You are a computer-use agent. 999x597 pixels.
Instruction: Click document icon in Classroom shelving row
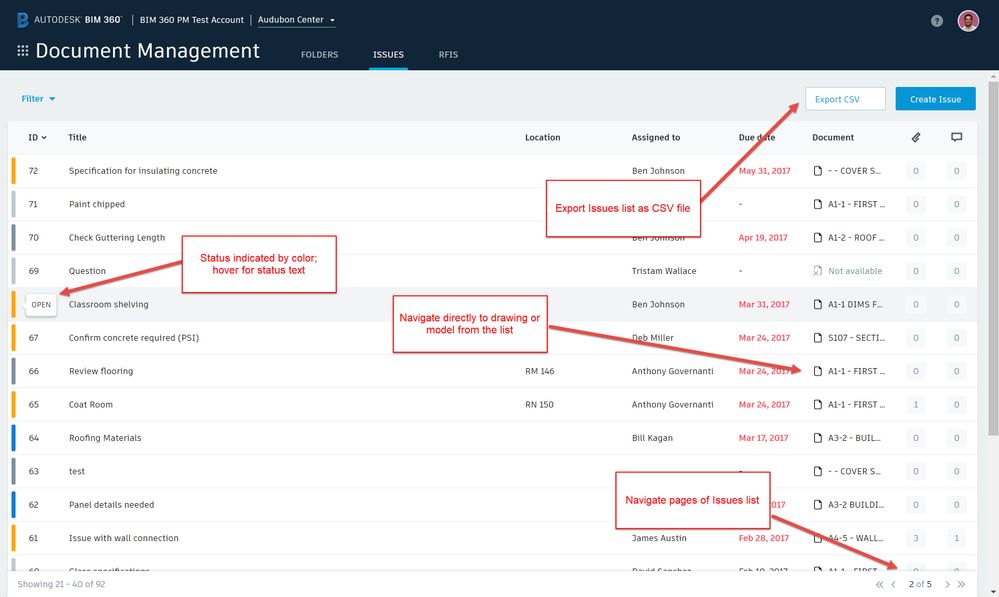coord(817,305)
